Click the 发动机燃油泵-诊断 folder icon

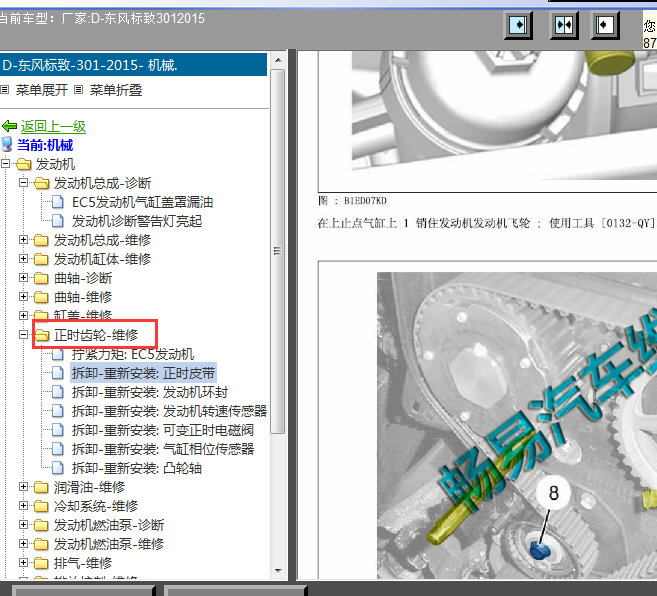coord(41,525)
